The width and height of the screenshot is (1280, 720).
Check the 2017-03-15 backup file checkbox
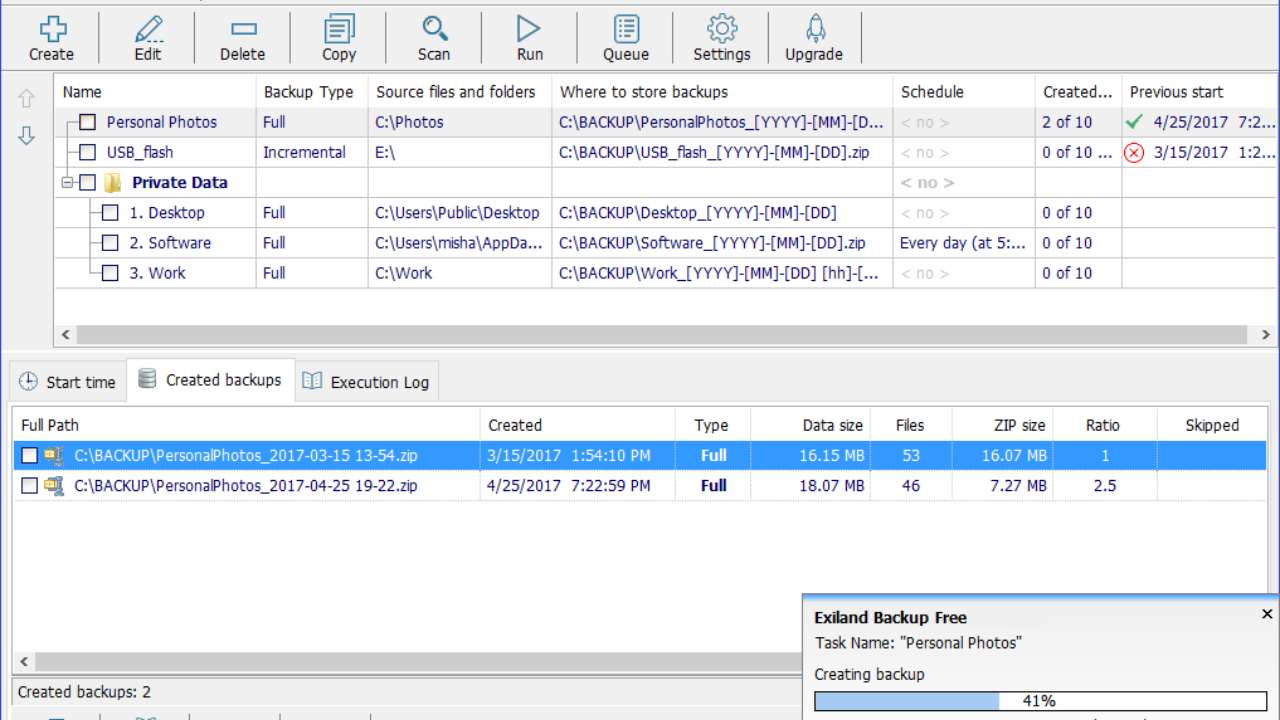click(x=30, y=455)
